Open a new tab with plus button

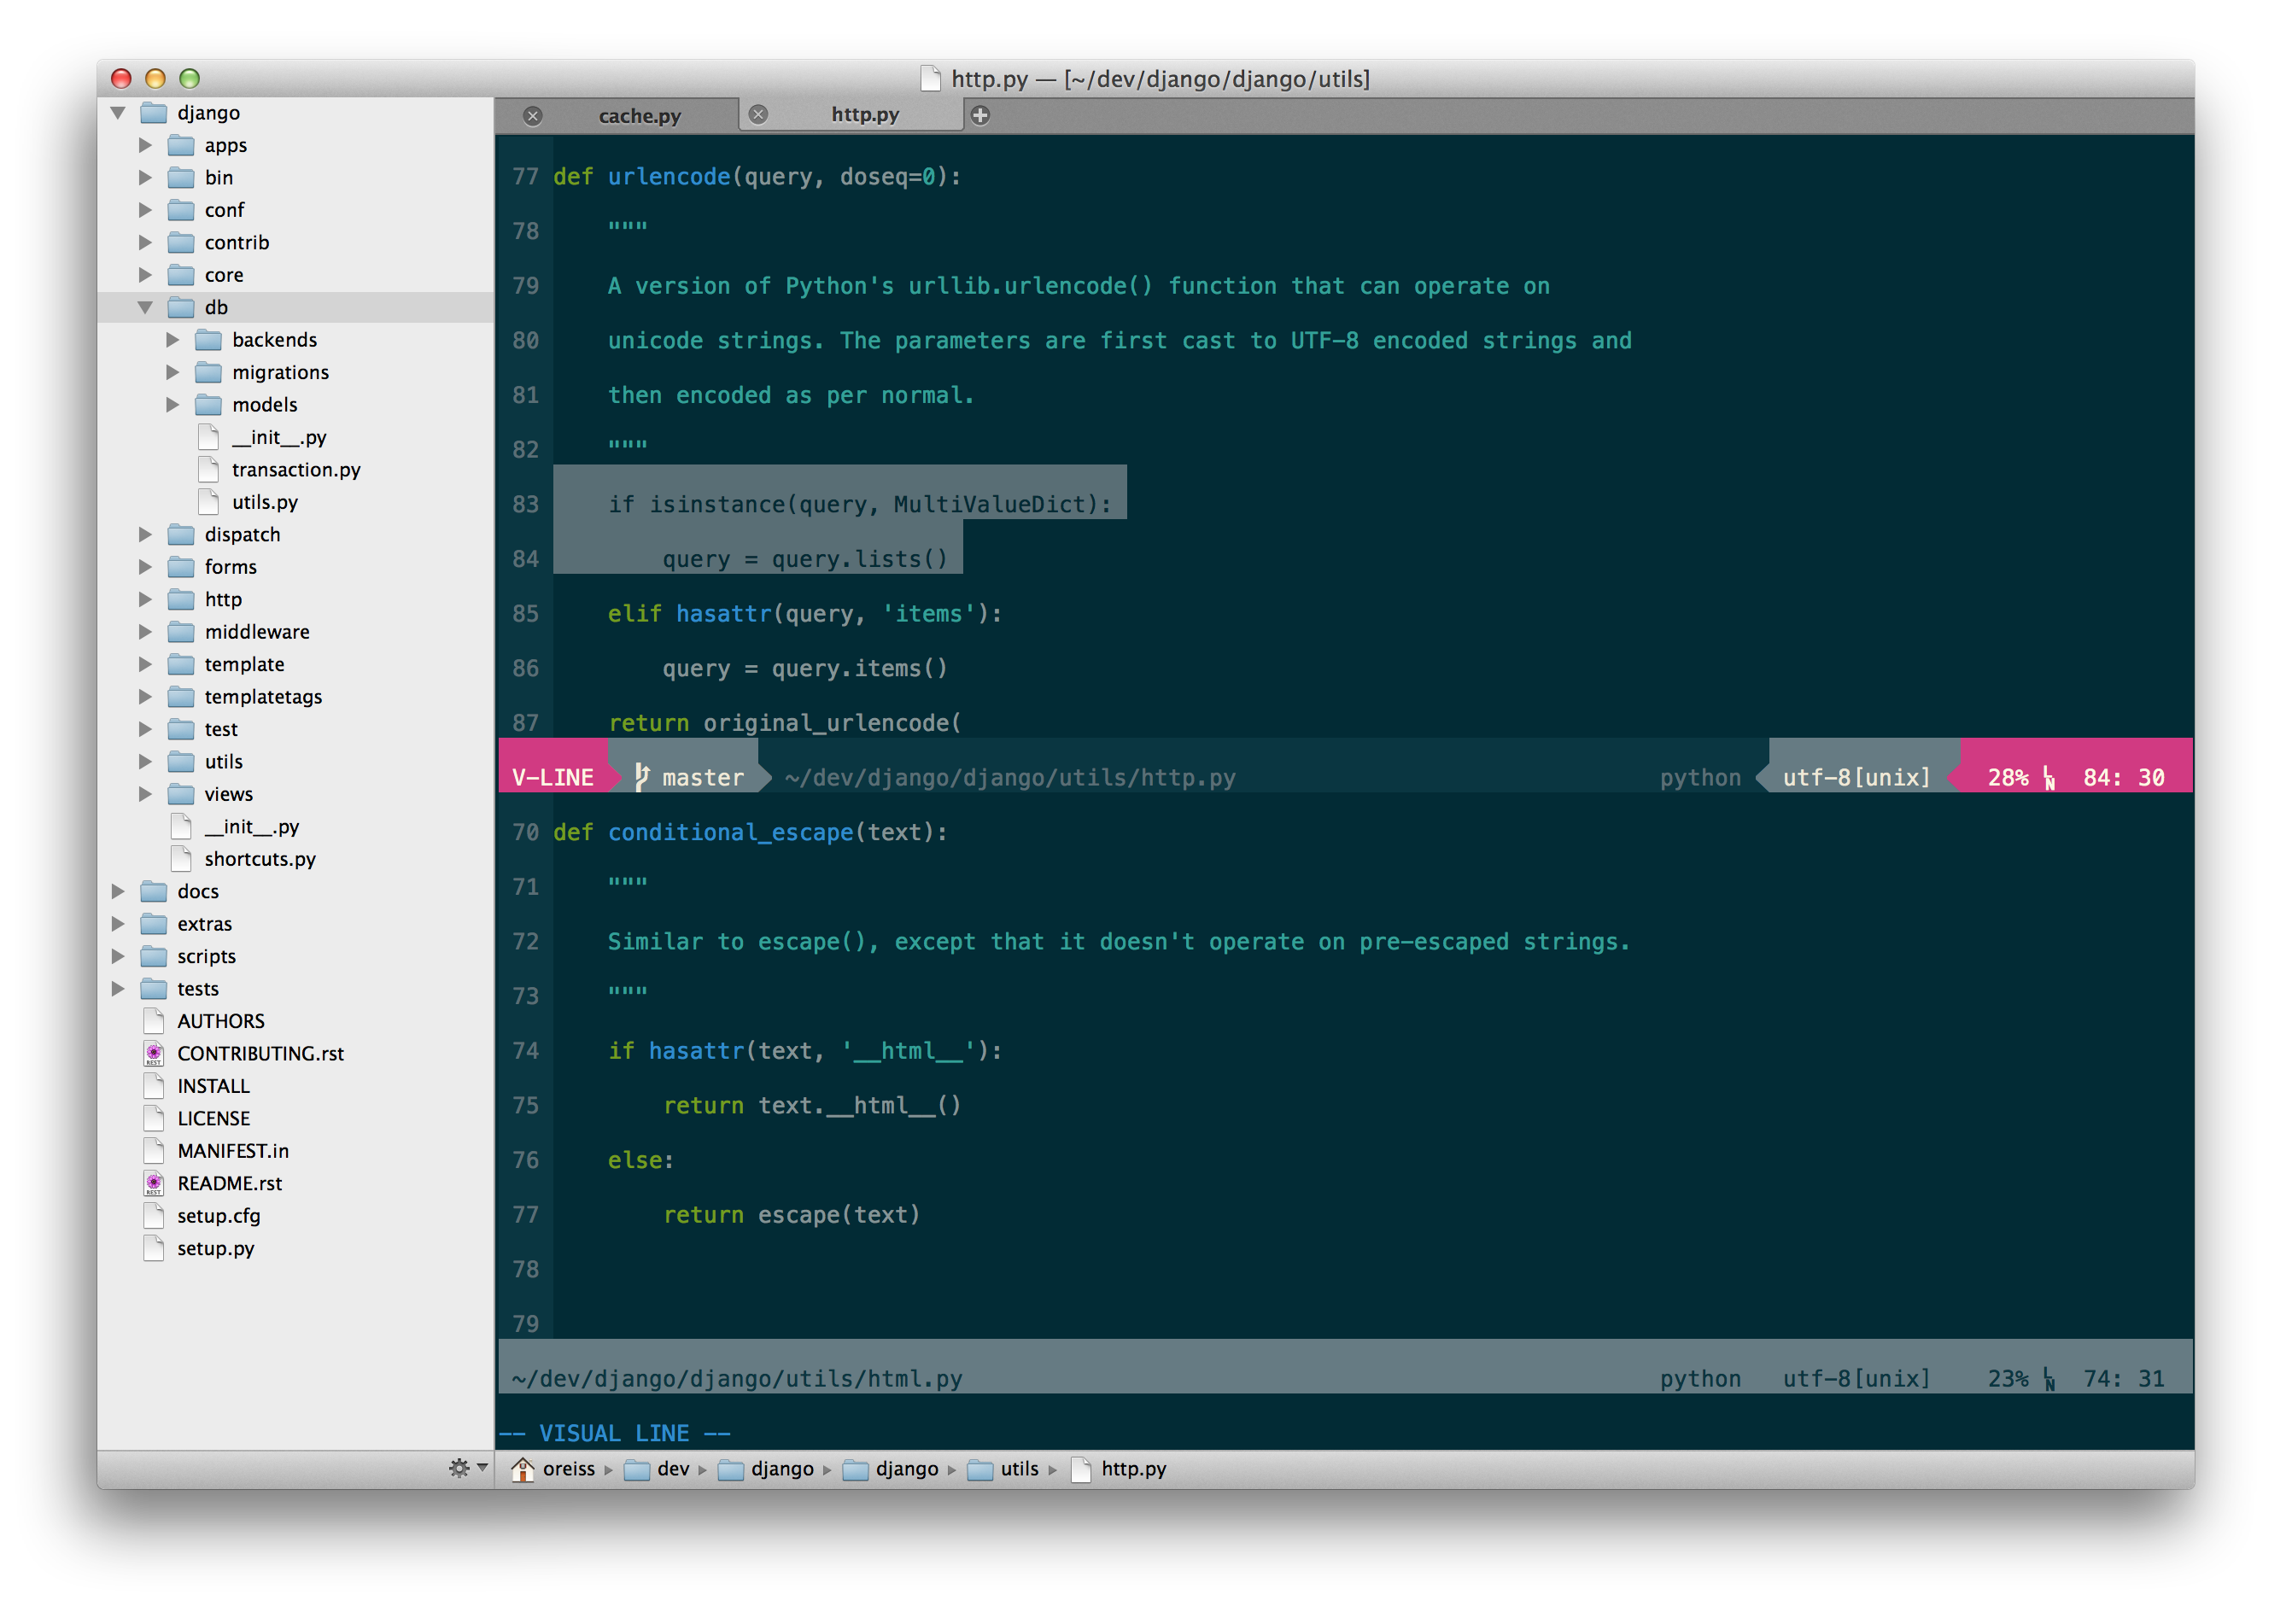981,115
